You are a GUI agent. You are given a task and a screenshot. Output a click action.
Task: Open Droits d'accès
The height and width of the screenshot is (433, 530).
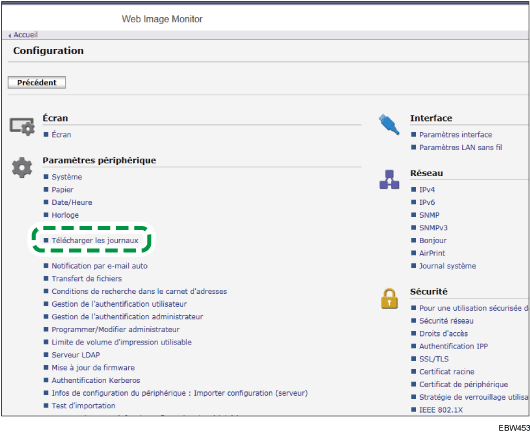pos(443,334)
